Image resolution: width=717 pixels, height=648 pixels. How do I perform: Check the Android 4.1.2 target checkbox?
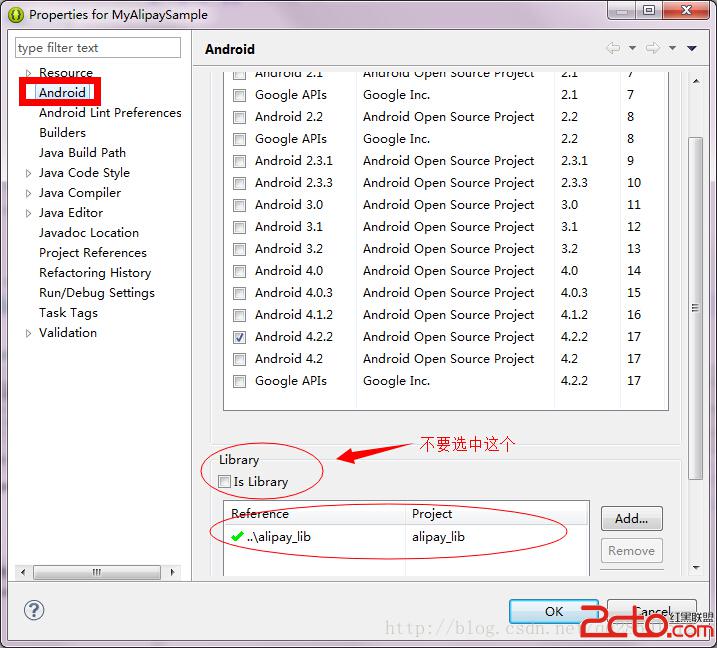[x=239, y=315]
